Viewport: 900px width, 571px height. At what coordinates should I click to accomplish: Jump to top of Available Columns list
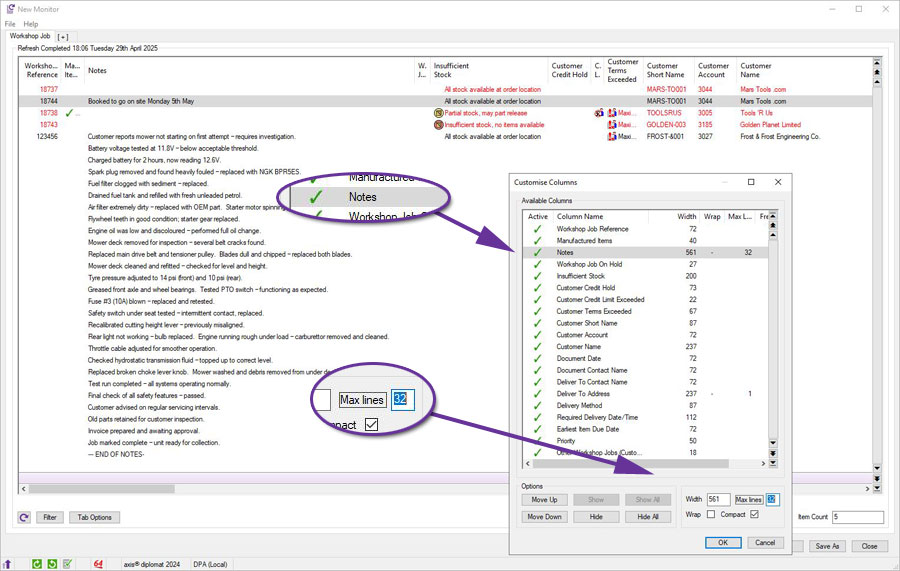coord(771,216)
